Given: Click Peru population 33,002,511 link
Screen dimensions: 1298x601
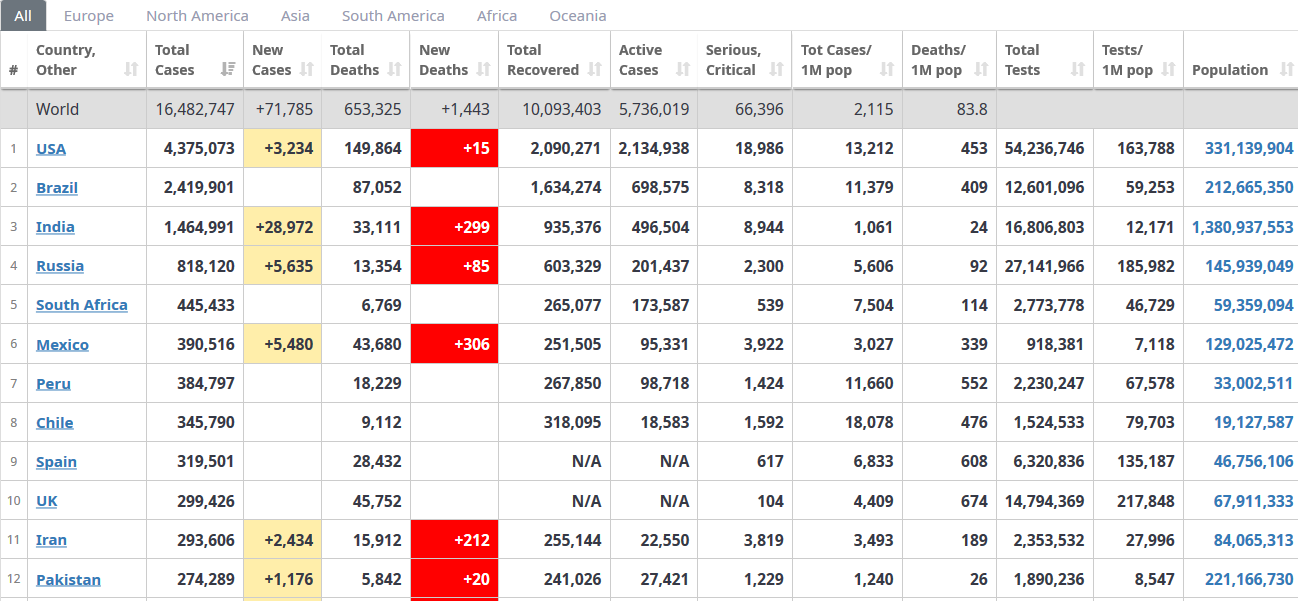Looking at the screenshot, I should 1254,384.
